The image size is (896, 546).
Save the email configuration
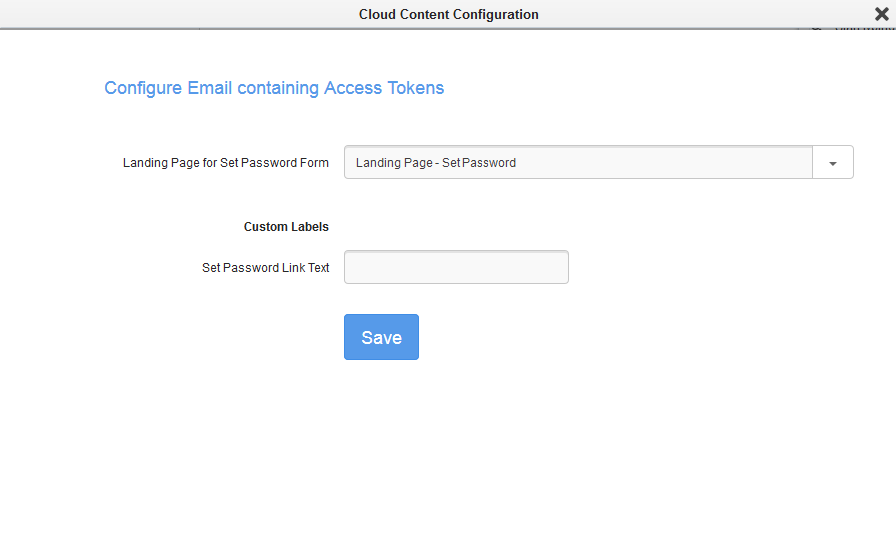pos(381,337)
